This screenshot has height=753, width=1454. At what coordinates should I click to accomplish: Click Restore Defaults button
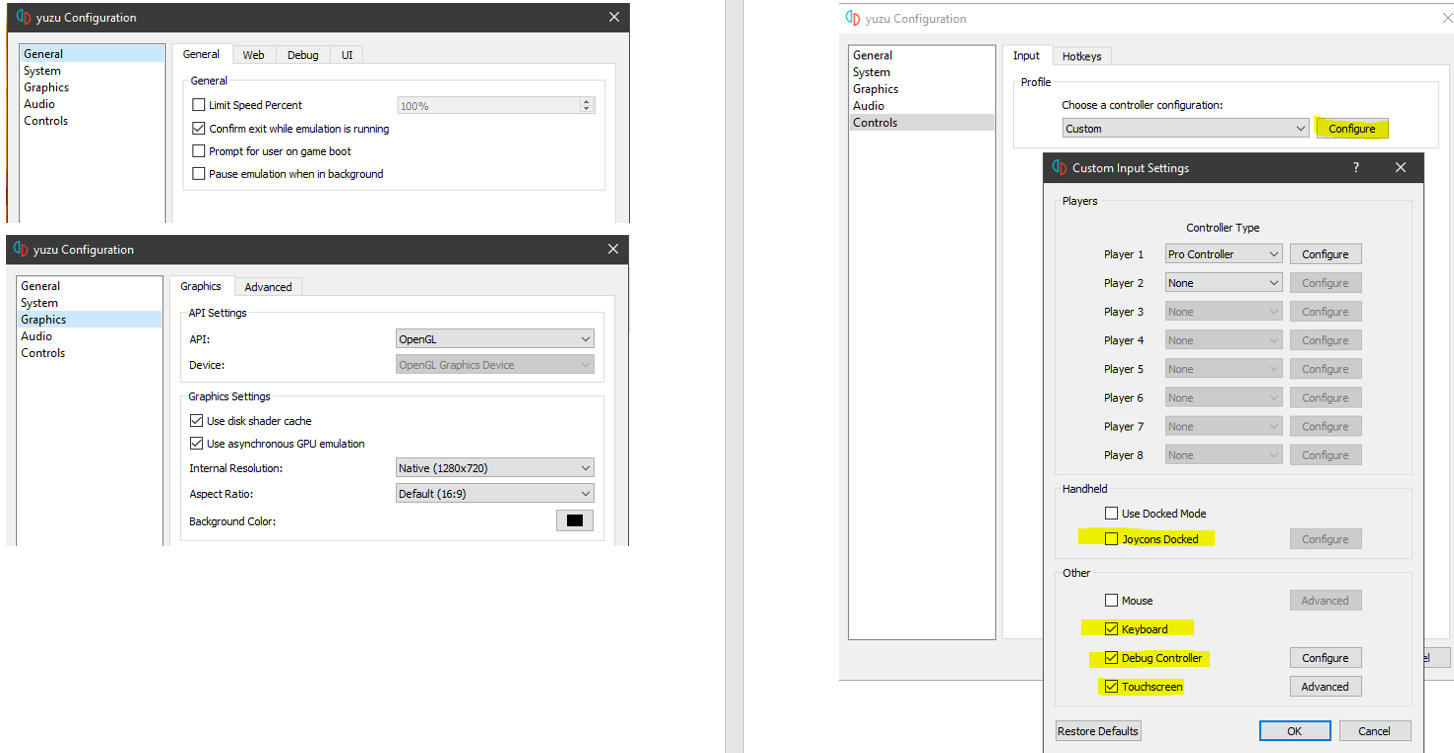[x=1098, y=731]
